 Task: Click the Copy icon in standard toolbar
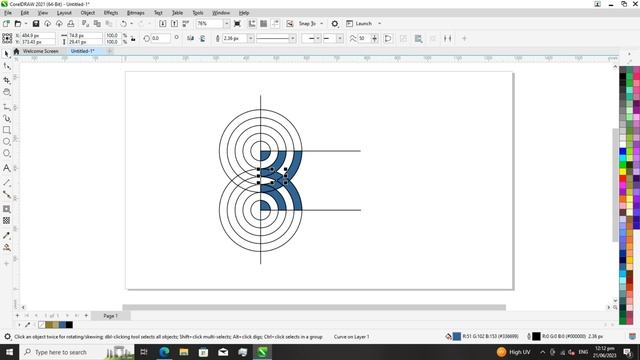pyautogui.click(x=97, y=24)
